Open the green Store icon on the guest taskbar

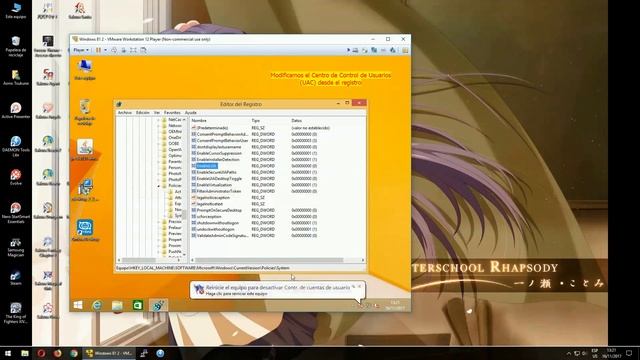click(x=138, y=305)
